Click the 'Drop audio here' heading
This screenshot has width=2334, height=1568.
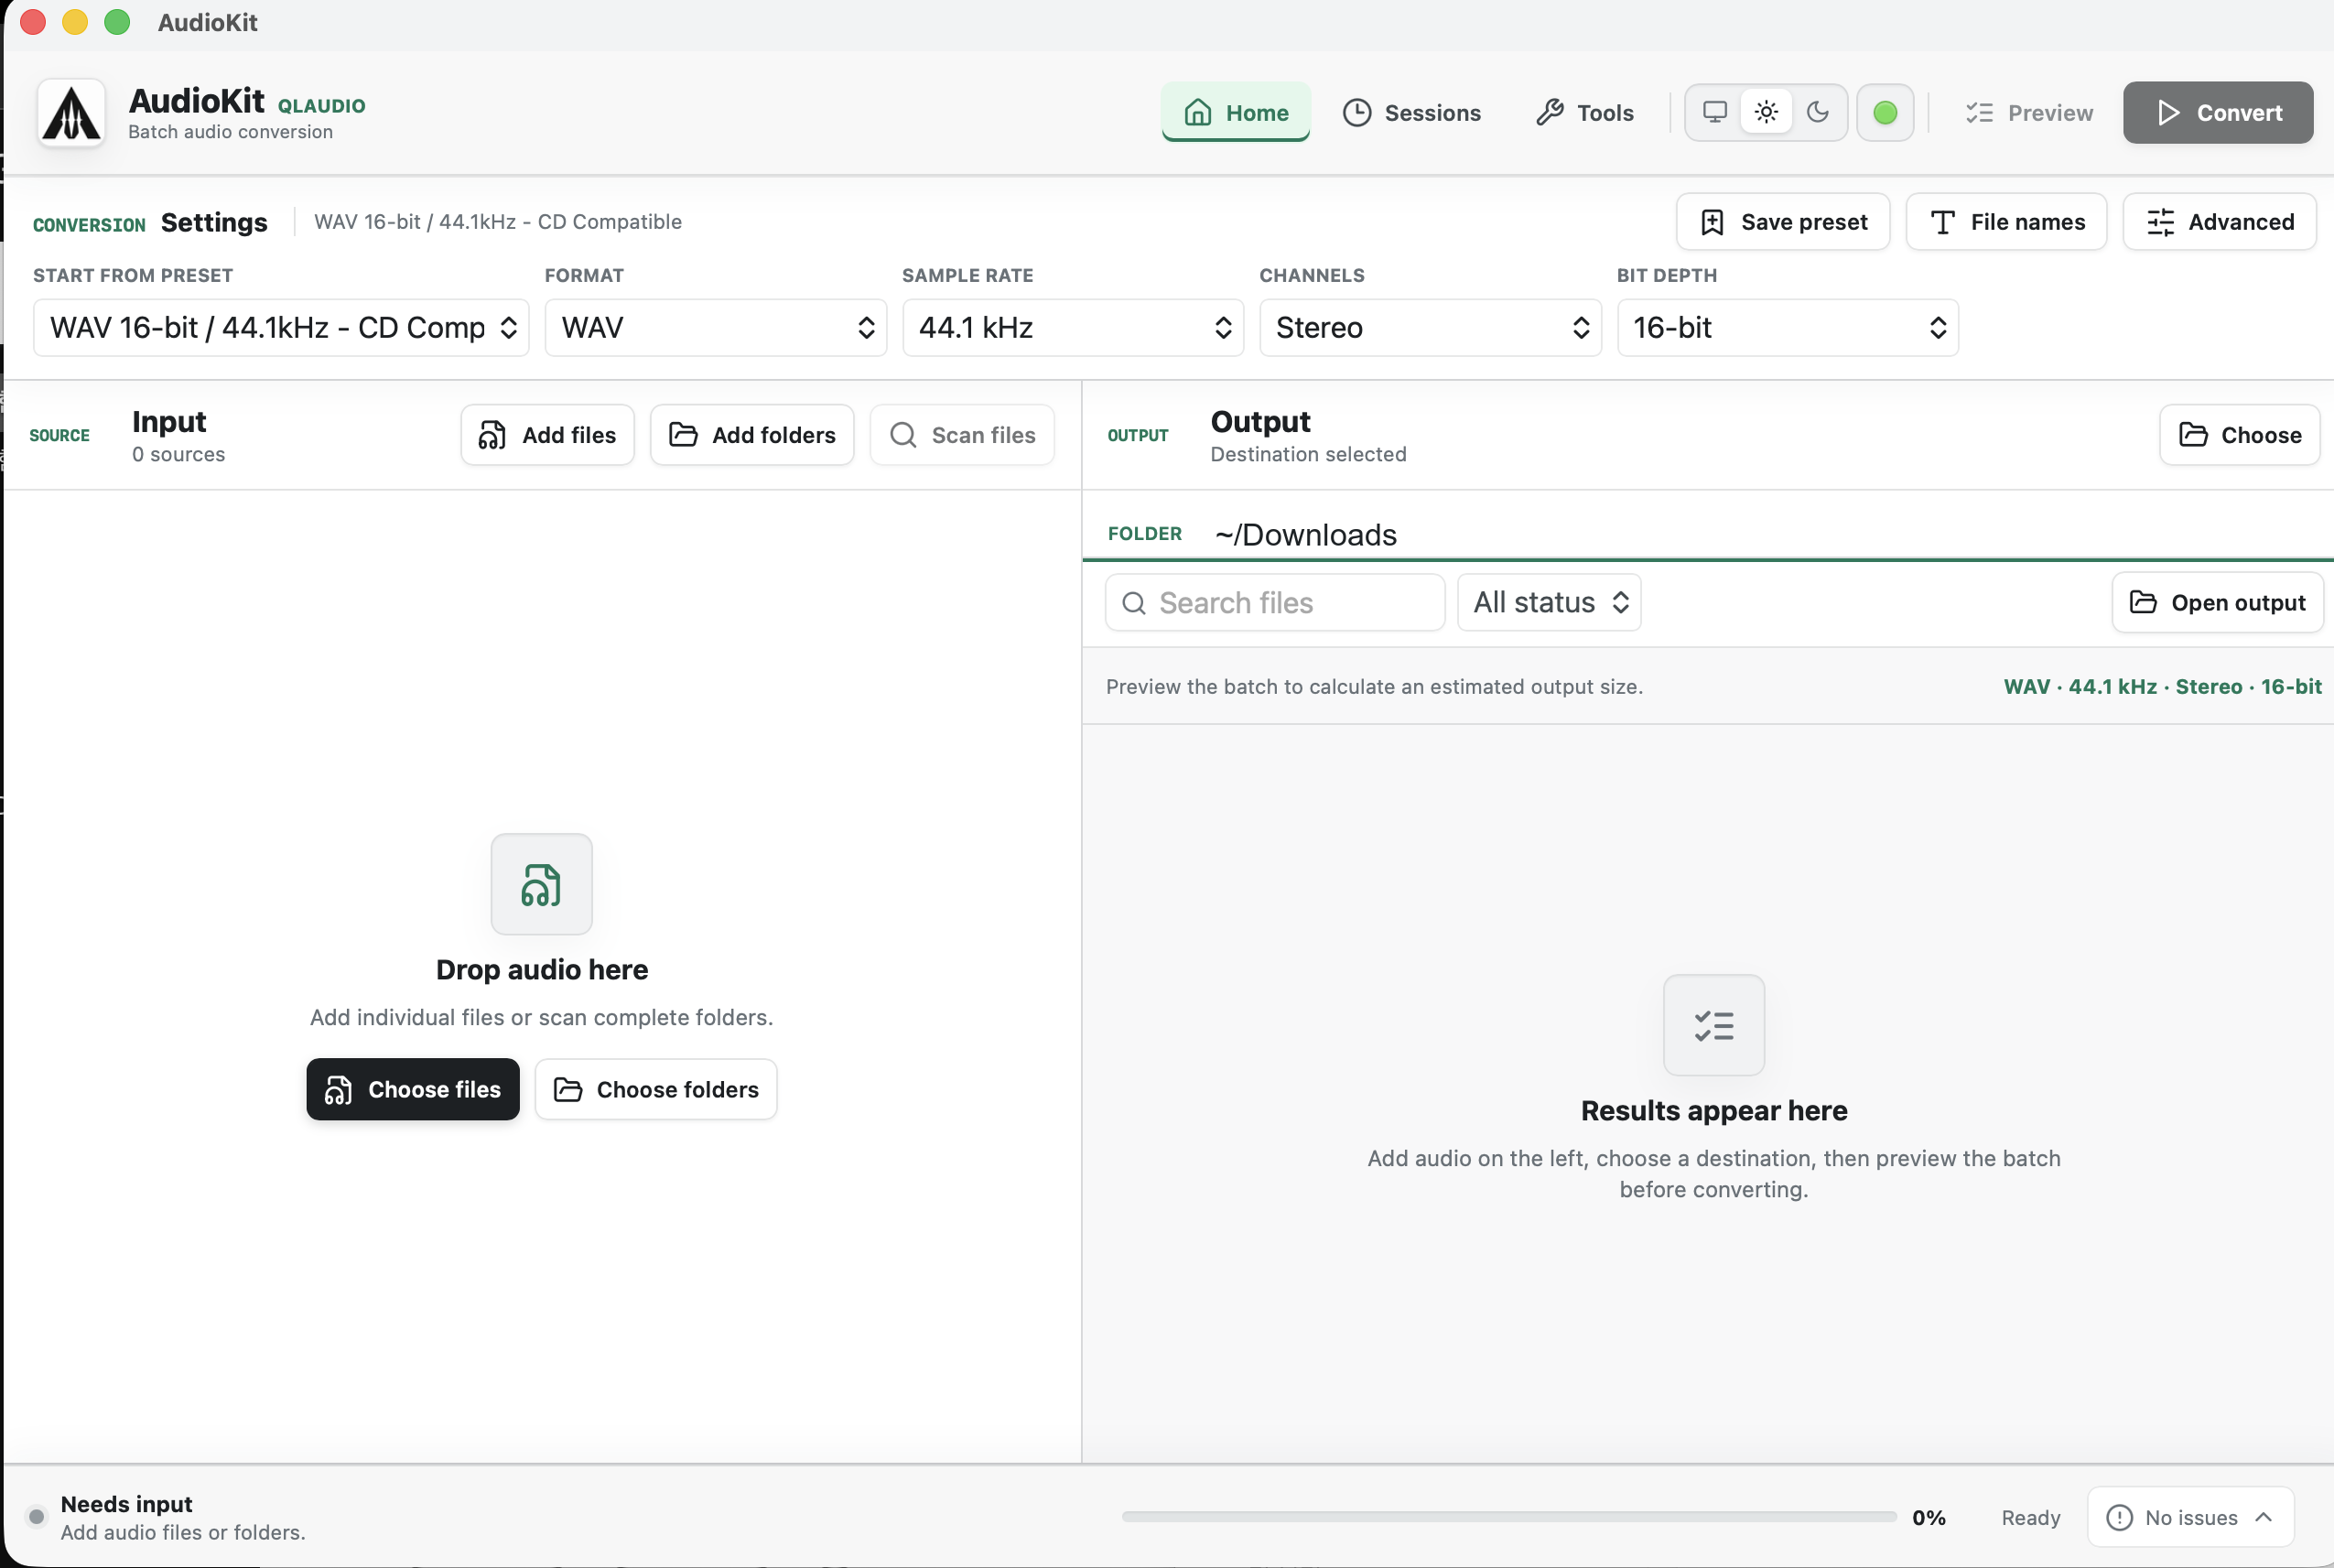click(541, 970)
